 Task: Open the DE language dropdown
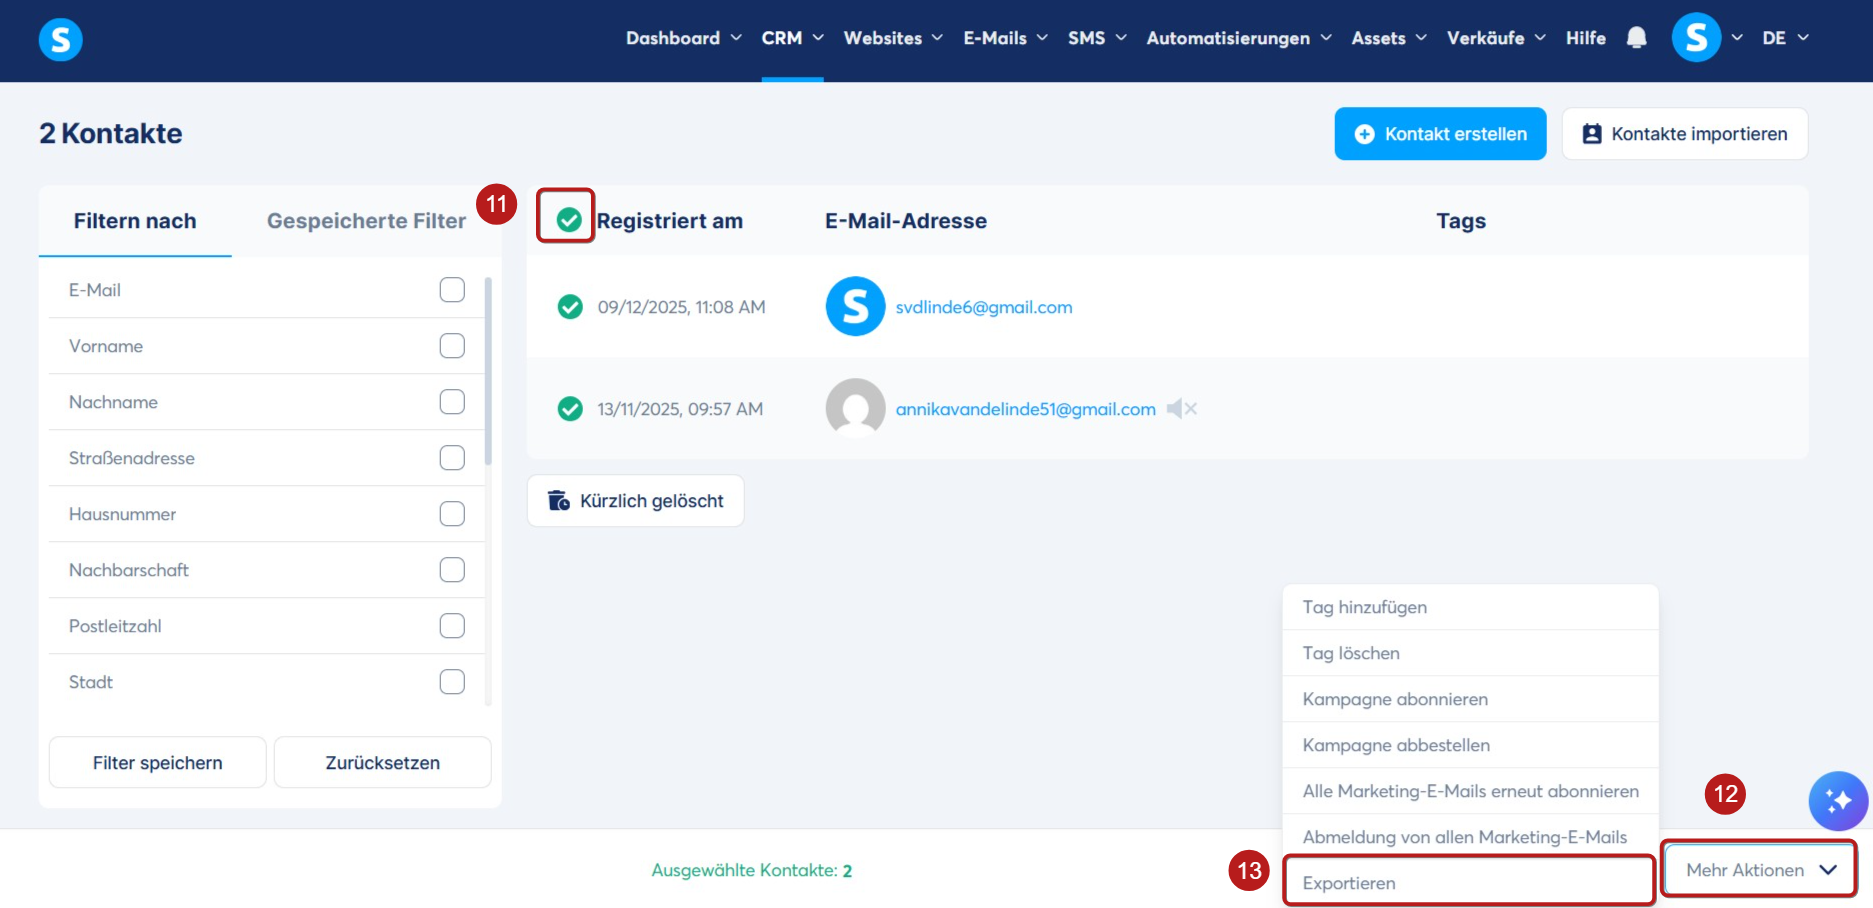pyautogui.click(x=1785, y=38)
